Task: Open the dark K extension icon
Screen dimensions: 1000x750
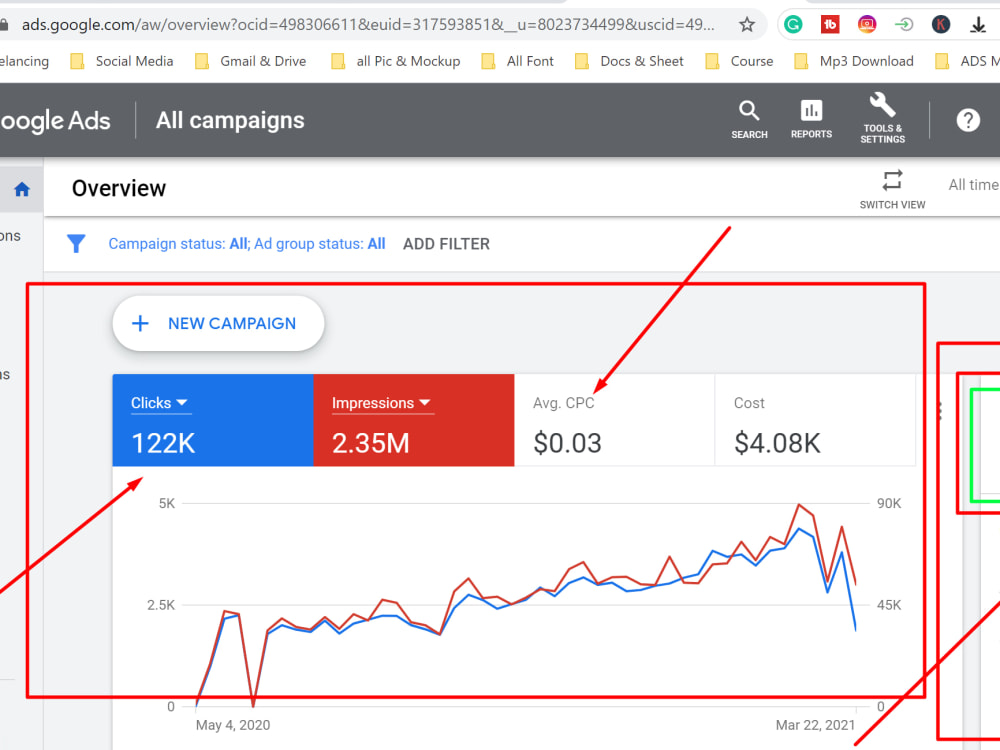Action: pyautogui.click(x=941, y=25)
